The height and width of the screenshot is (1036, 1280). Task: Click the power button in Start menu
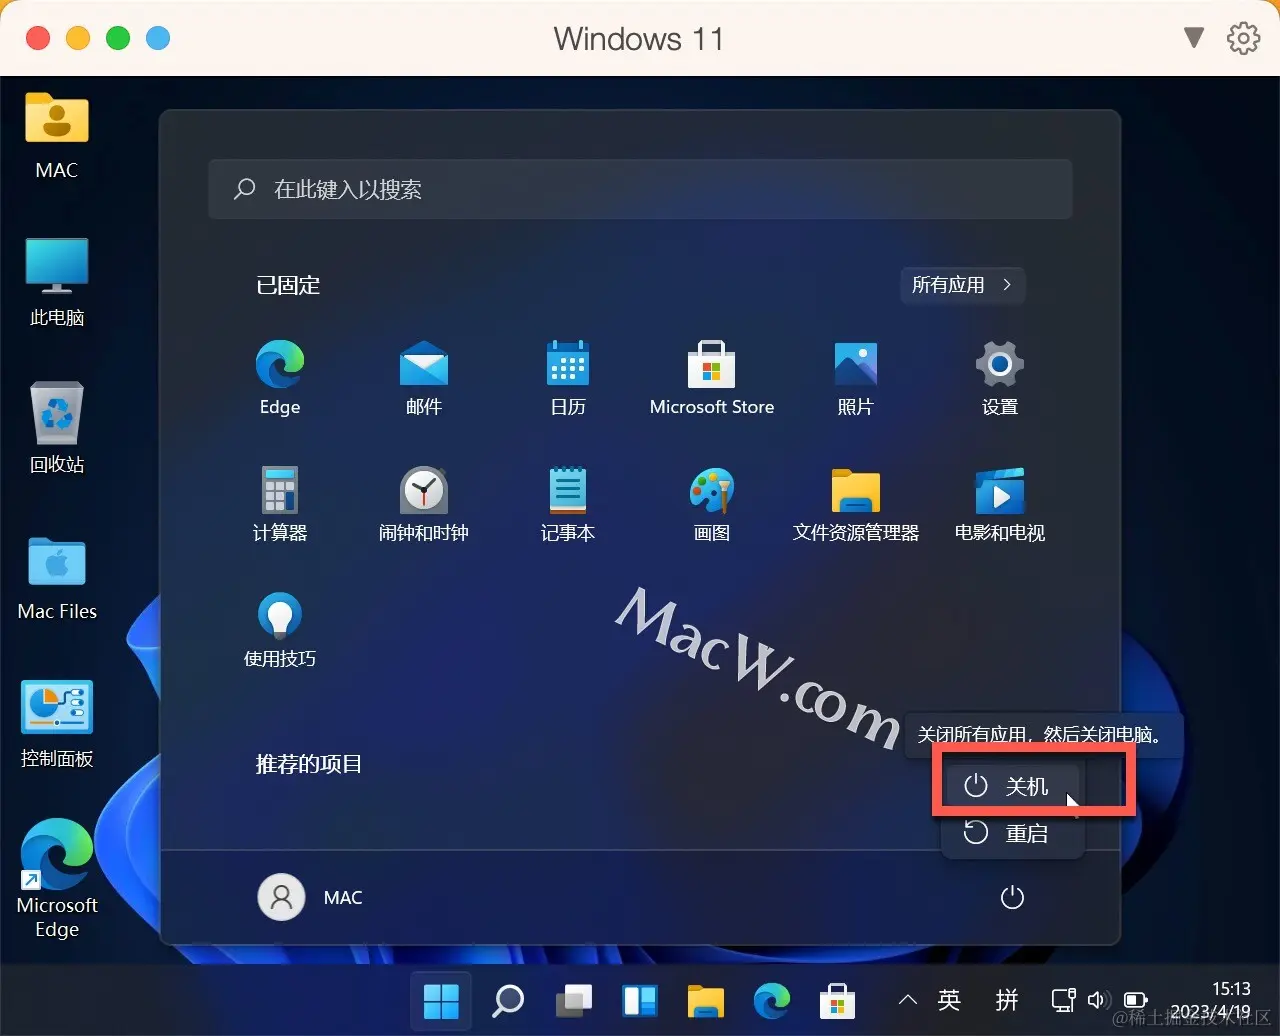point(1012,897)
